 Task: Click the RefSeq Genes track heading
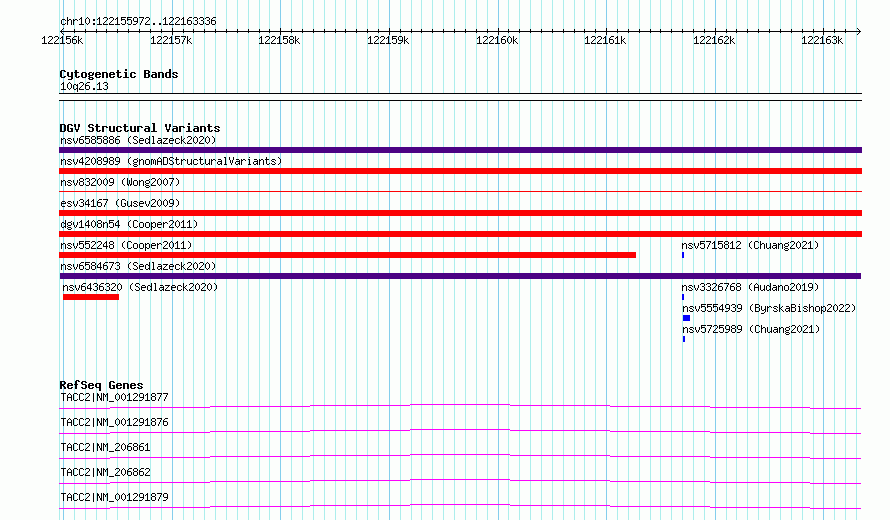(101, 385)
